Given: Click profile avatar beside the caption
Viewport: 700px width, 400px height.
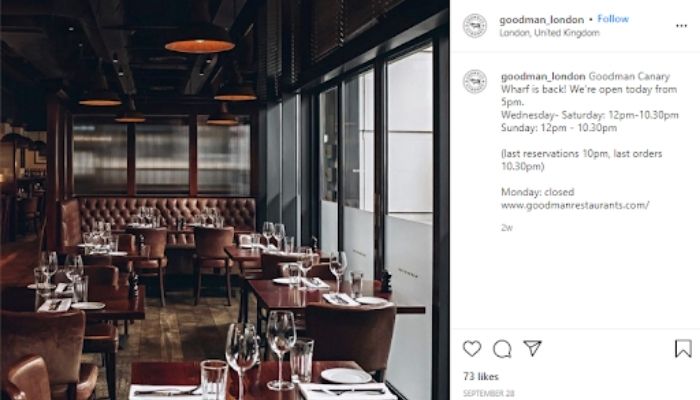Looking at the screenshot, I should pos(475,82).
